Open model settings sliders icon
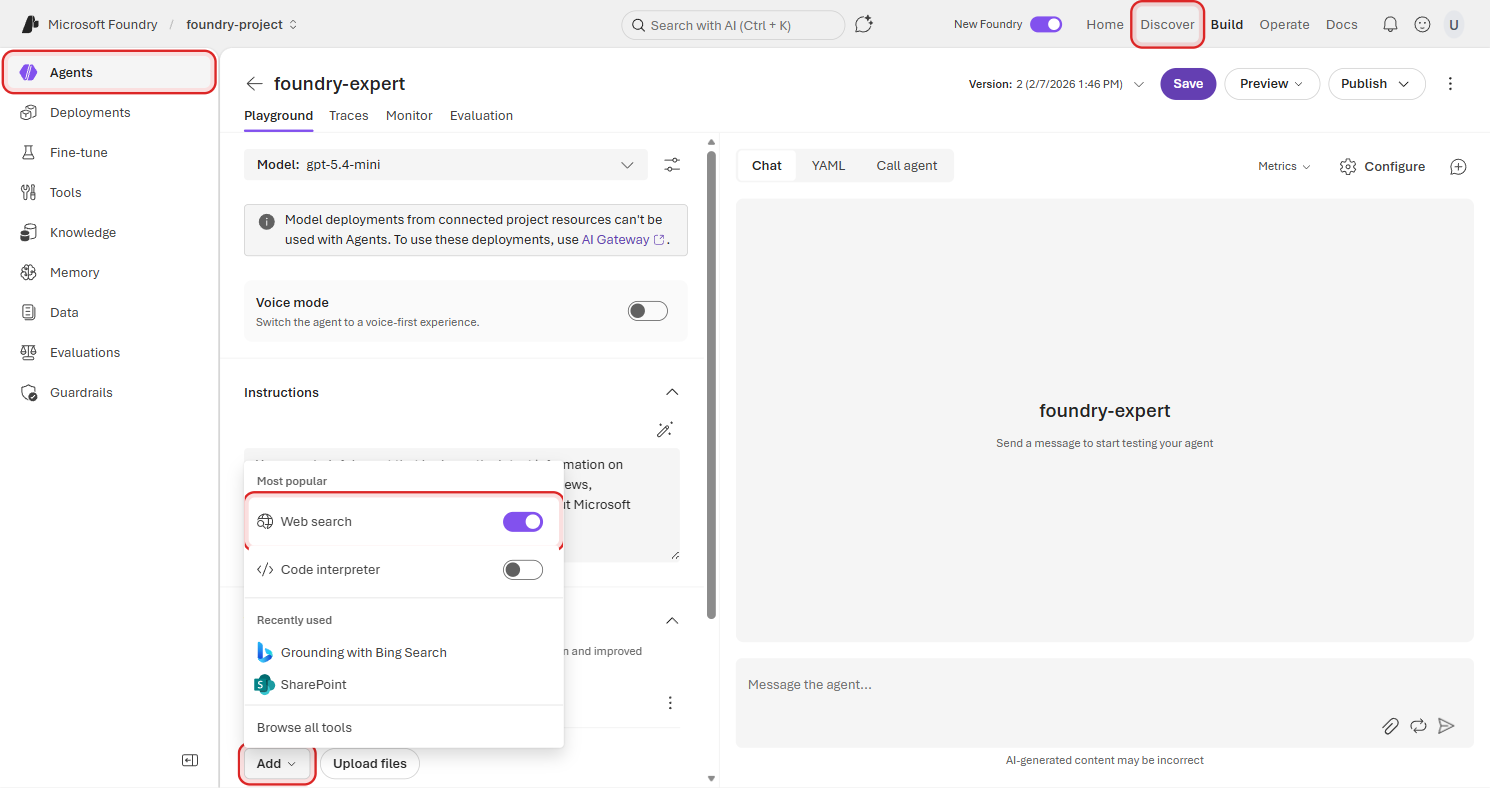This screenshot has height=788, width=1490. (672, 165)
